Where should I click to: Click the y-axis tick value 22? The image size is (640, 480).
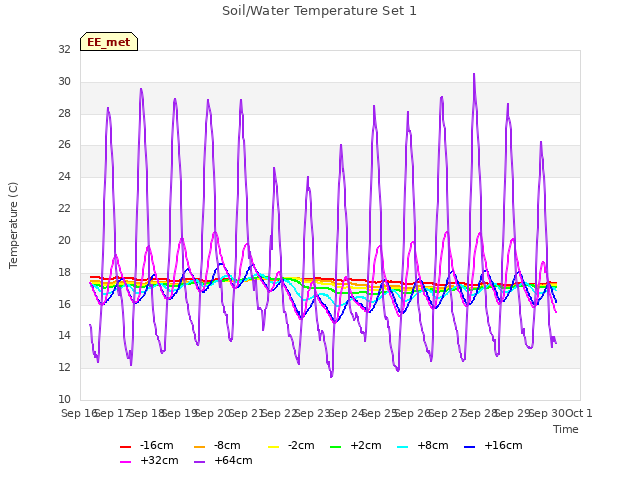coord(64,208)
